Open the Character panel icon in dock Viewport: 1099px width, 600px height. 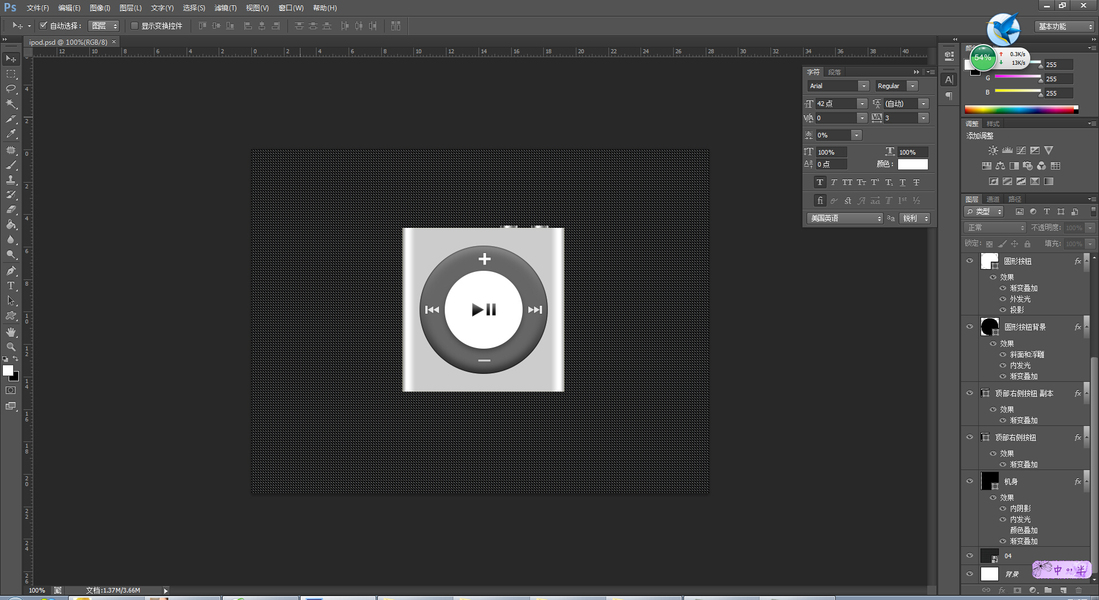(x=949, y=79)
